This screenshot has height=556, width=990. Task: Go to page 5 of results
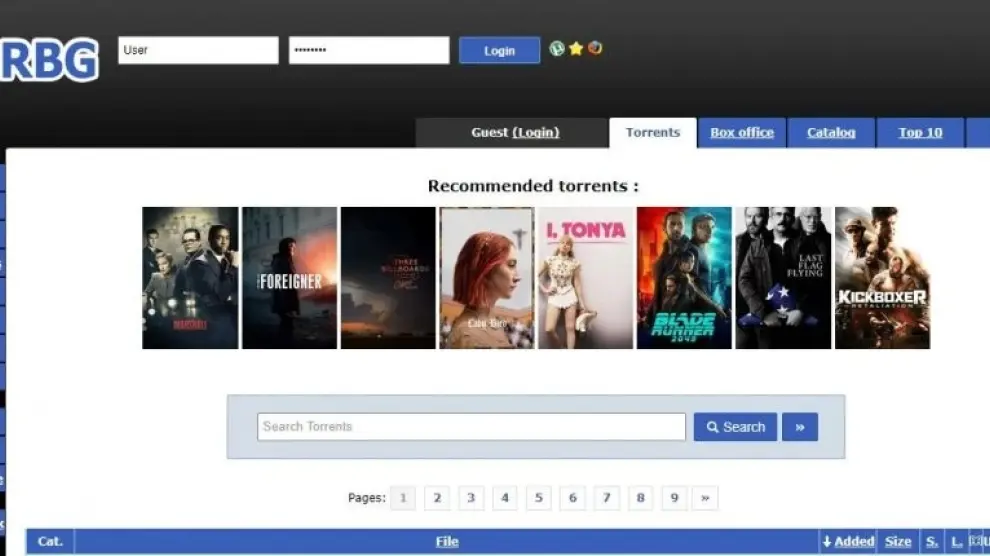pos(538,498)
